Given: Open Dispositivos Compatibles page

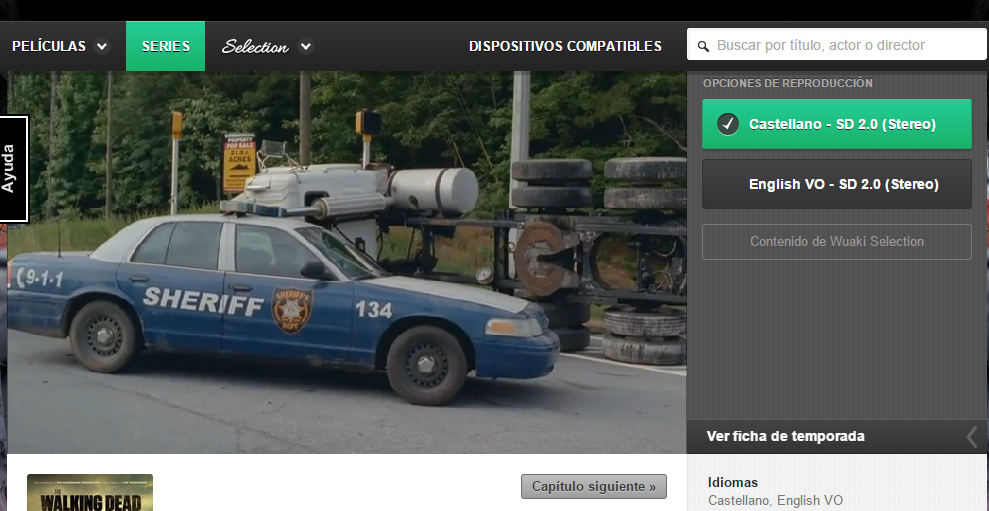Looking at the screenshot, I should 565,46.
